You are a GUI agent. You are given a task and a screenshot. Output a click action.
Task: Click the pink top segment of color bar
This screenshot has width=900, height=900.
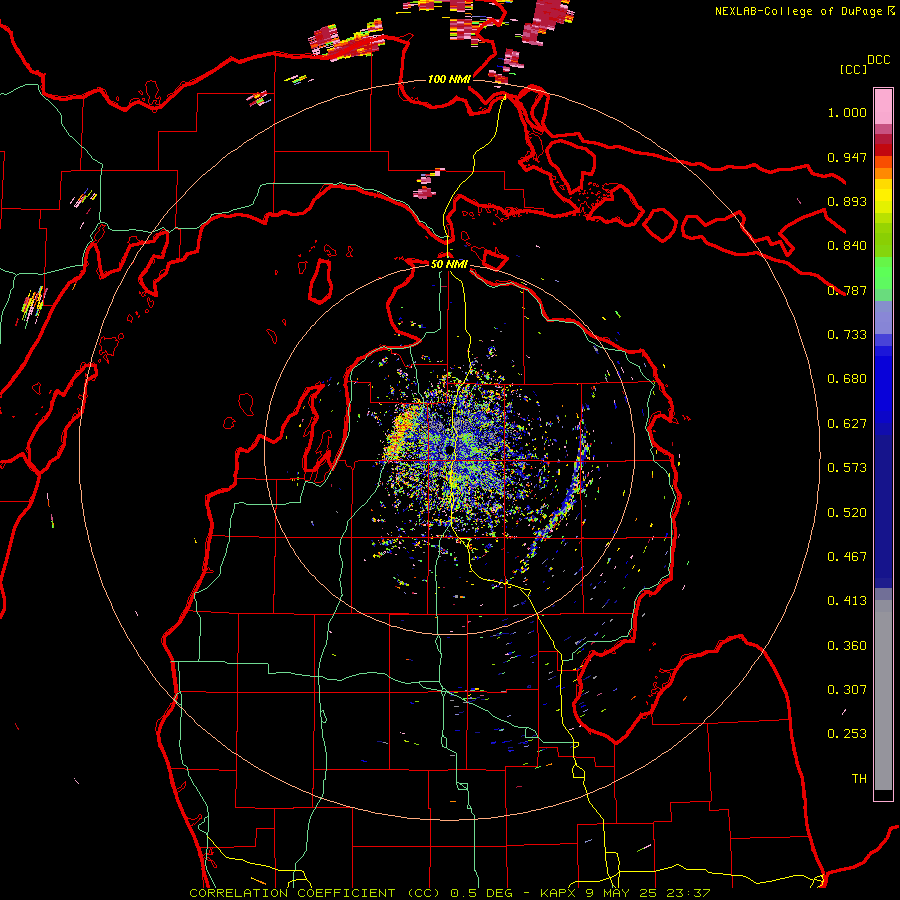point(883,107)
